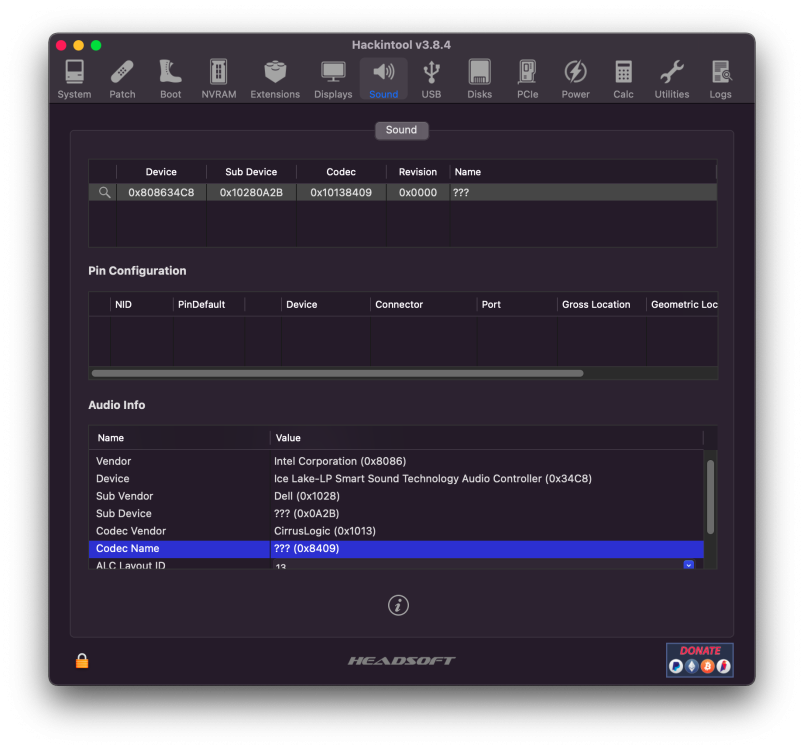Open the Patch section
Image resolution: width=804 pixels, height=750 pixels.
click(x=122, y=79)
